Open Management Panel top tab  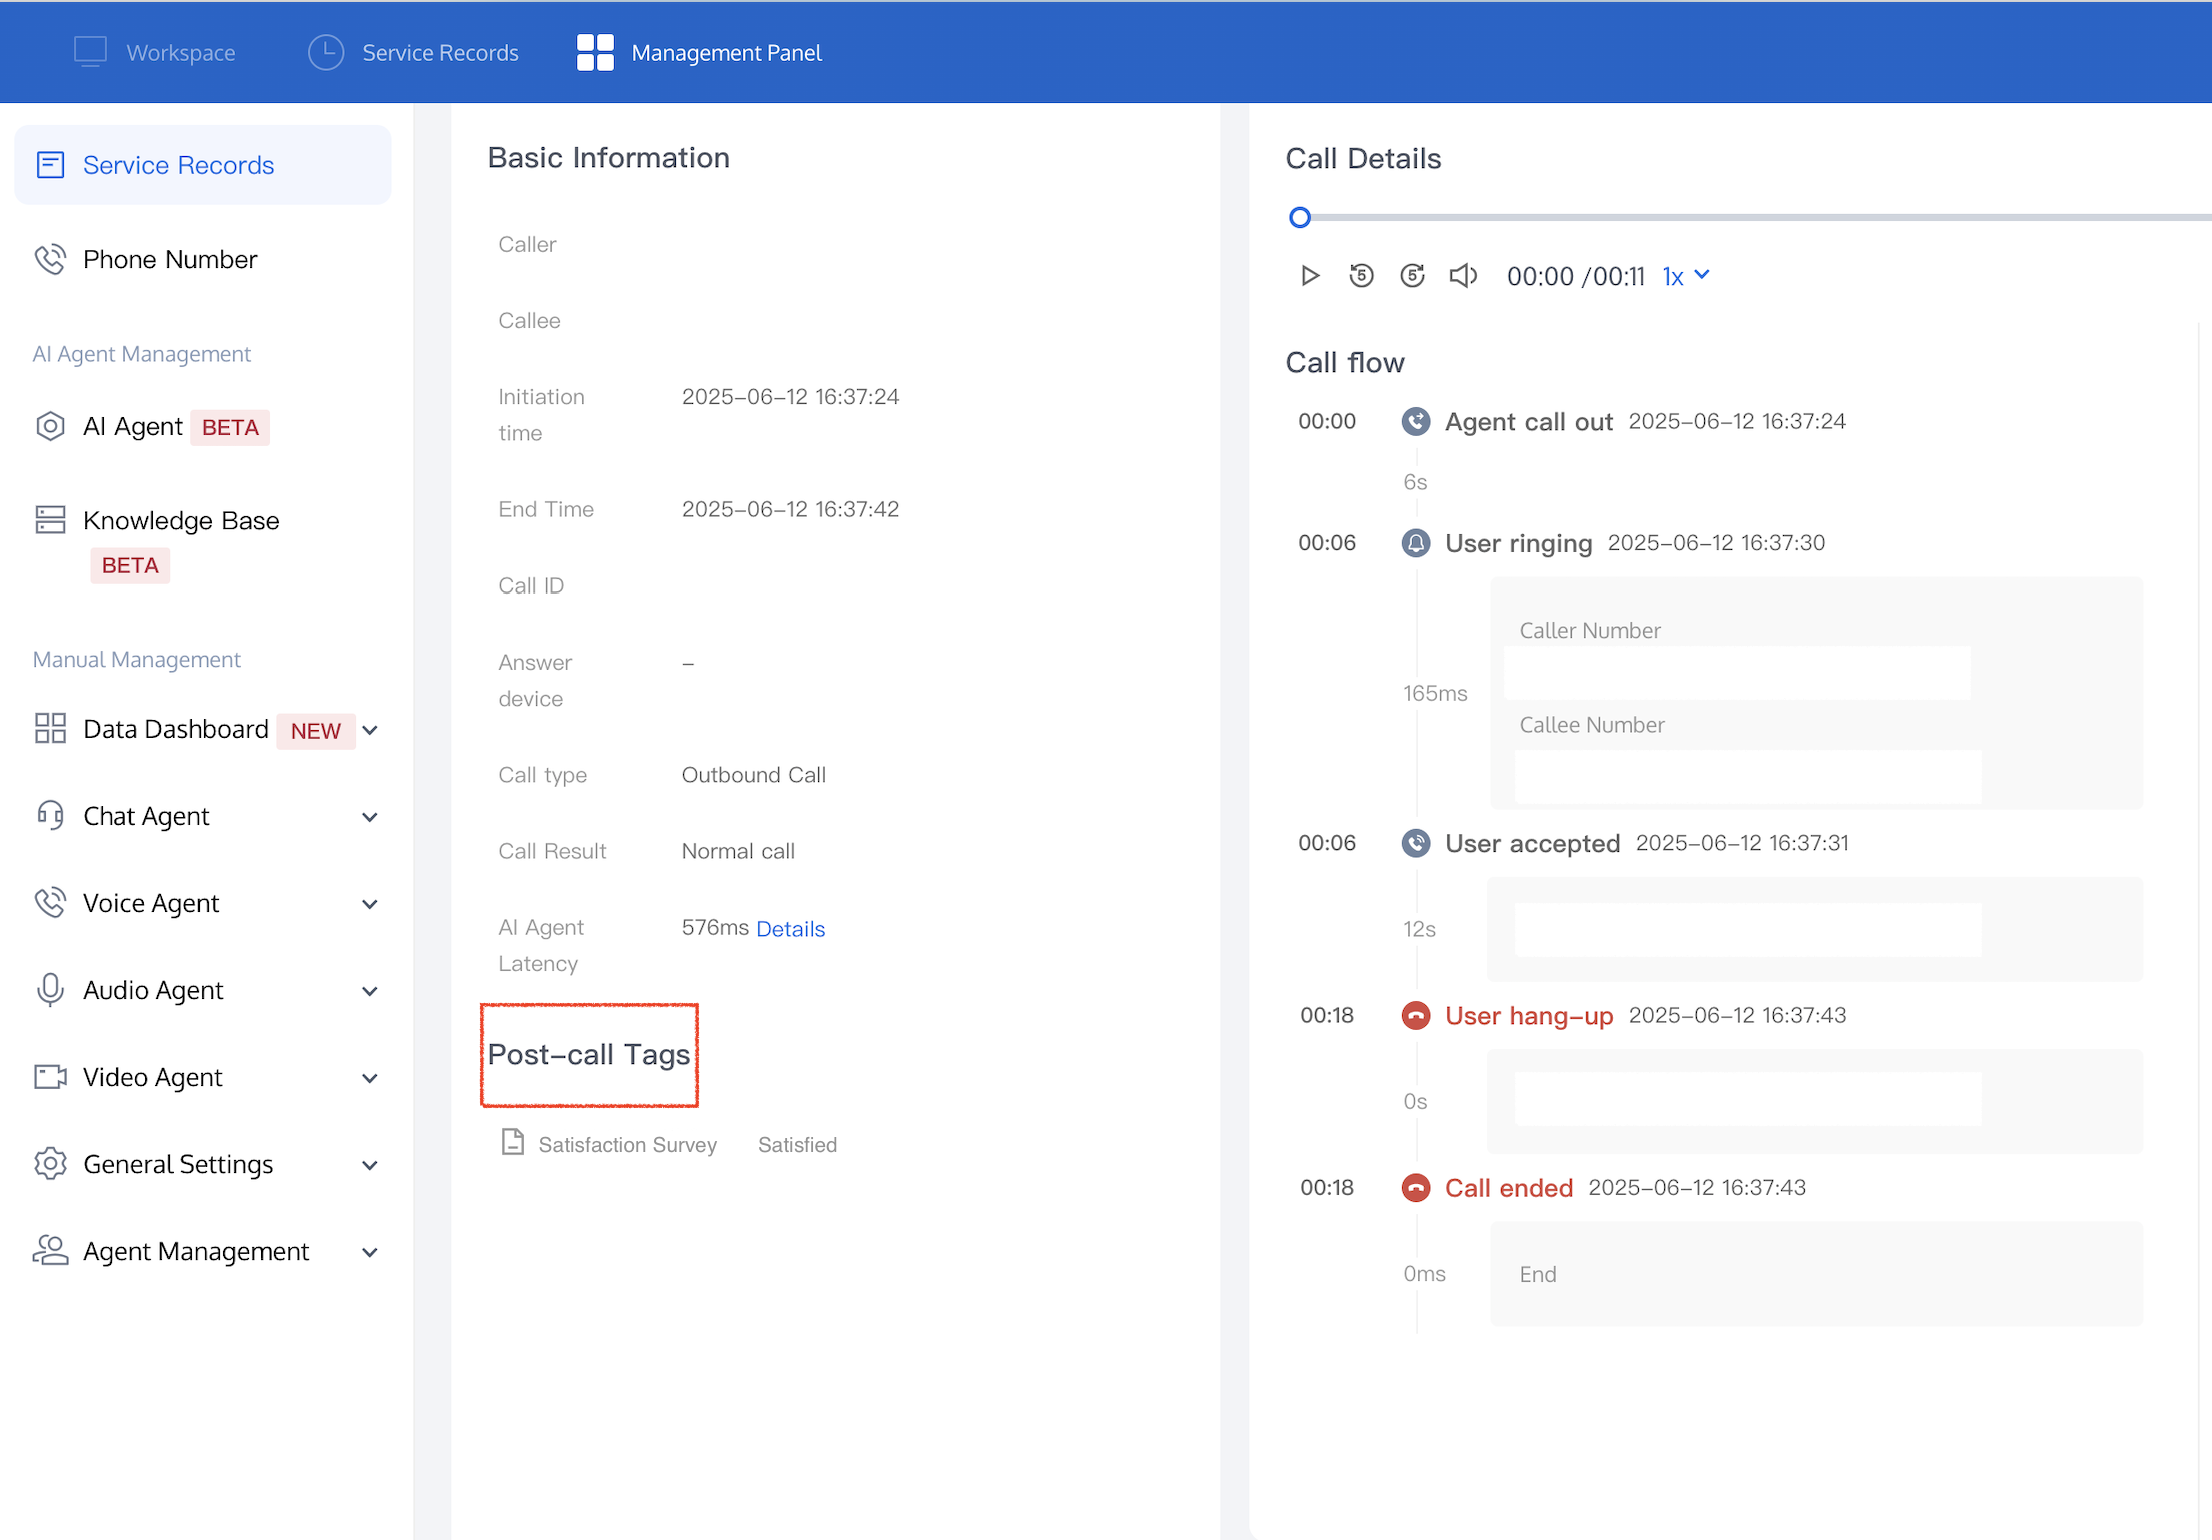tap(699, 52)
